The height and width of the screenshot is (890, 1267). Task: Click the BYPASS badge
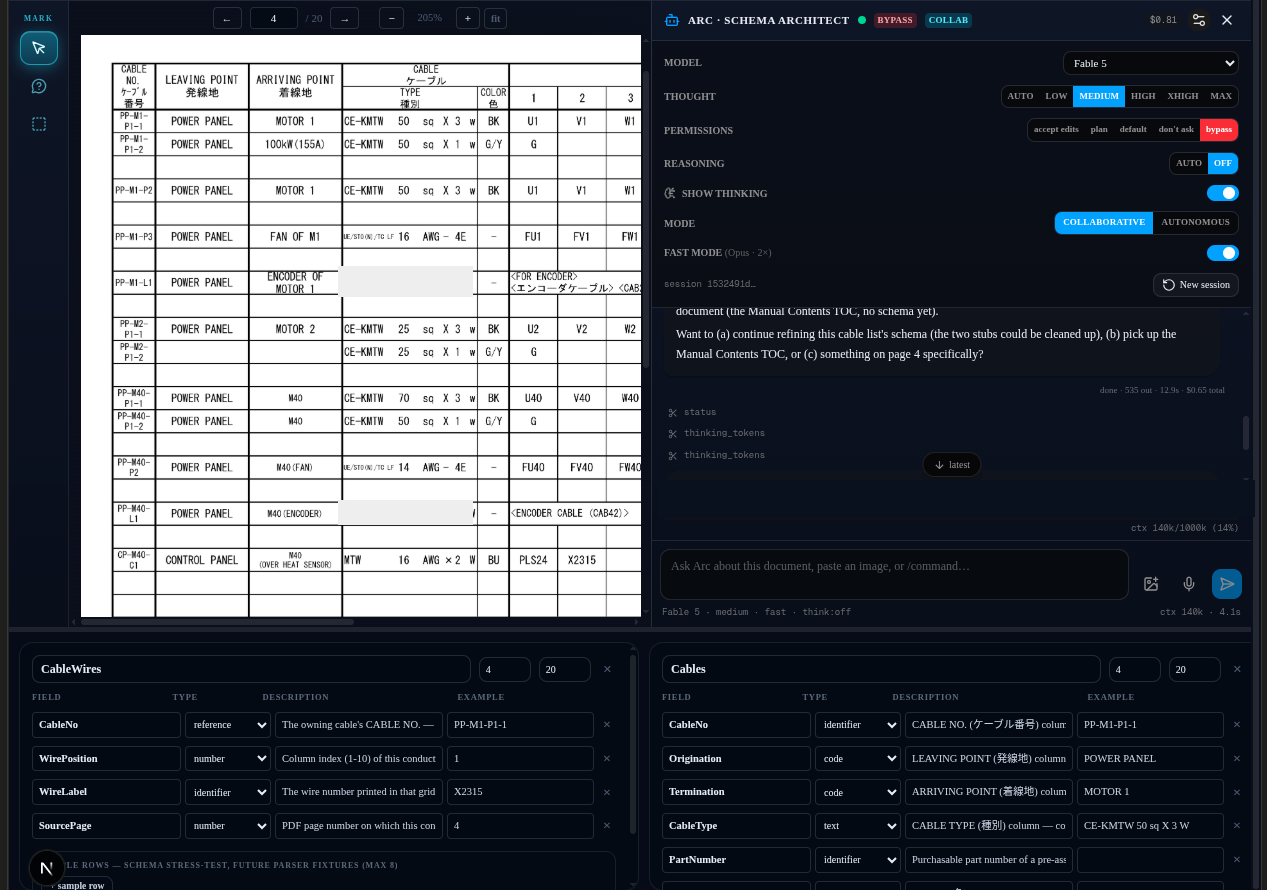pyautogui.click(x=895, y=20)
